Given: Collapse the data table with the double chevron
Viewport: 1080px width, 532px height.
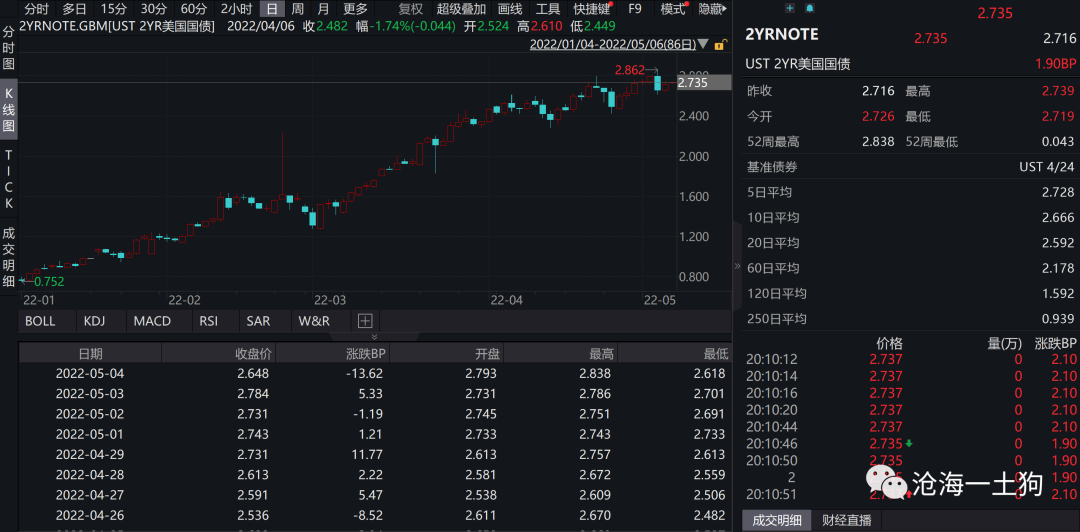Looking at the screenshot, I should [x=375, y=336].
